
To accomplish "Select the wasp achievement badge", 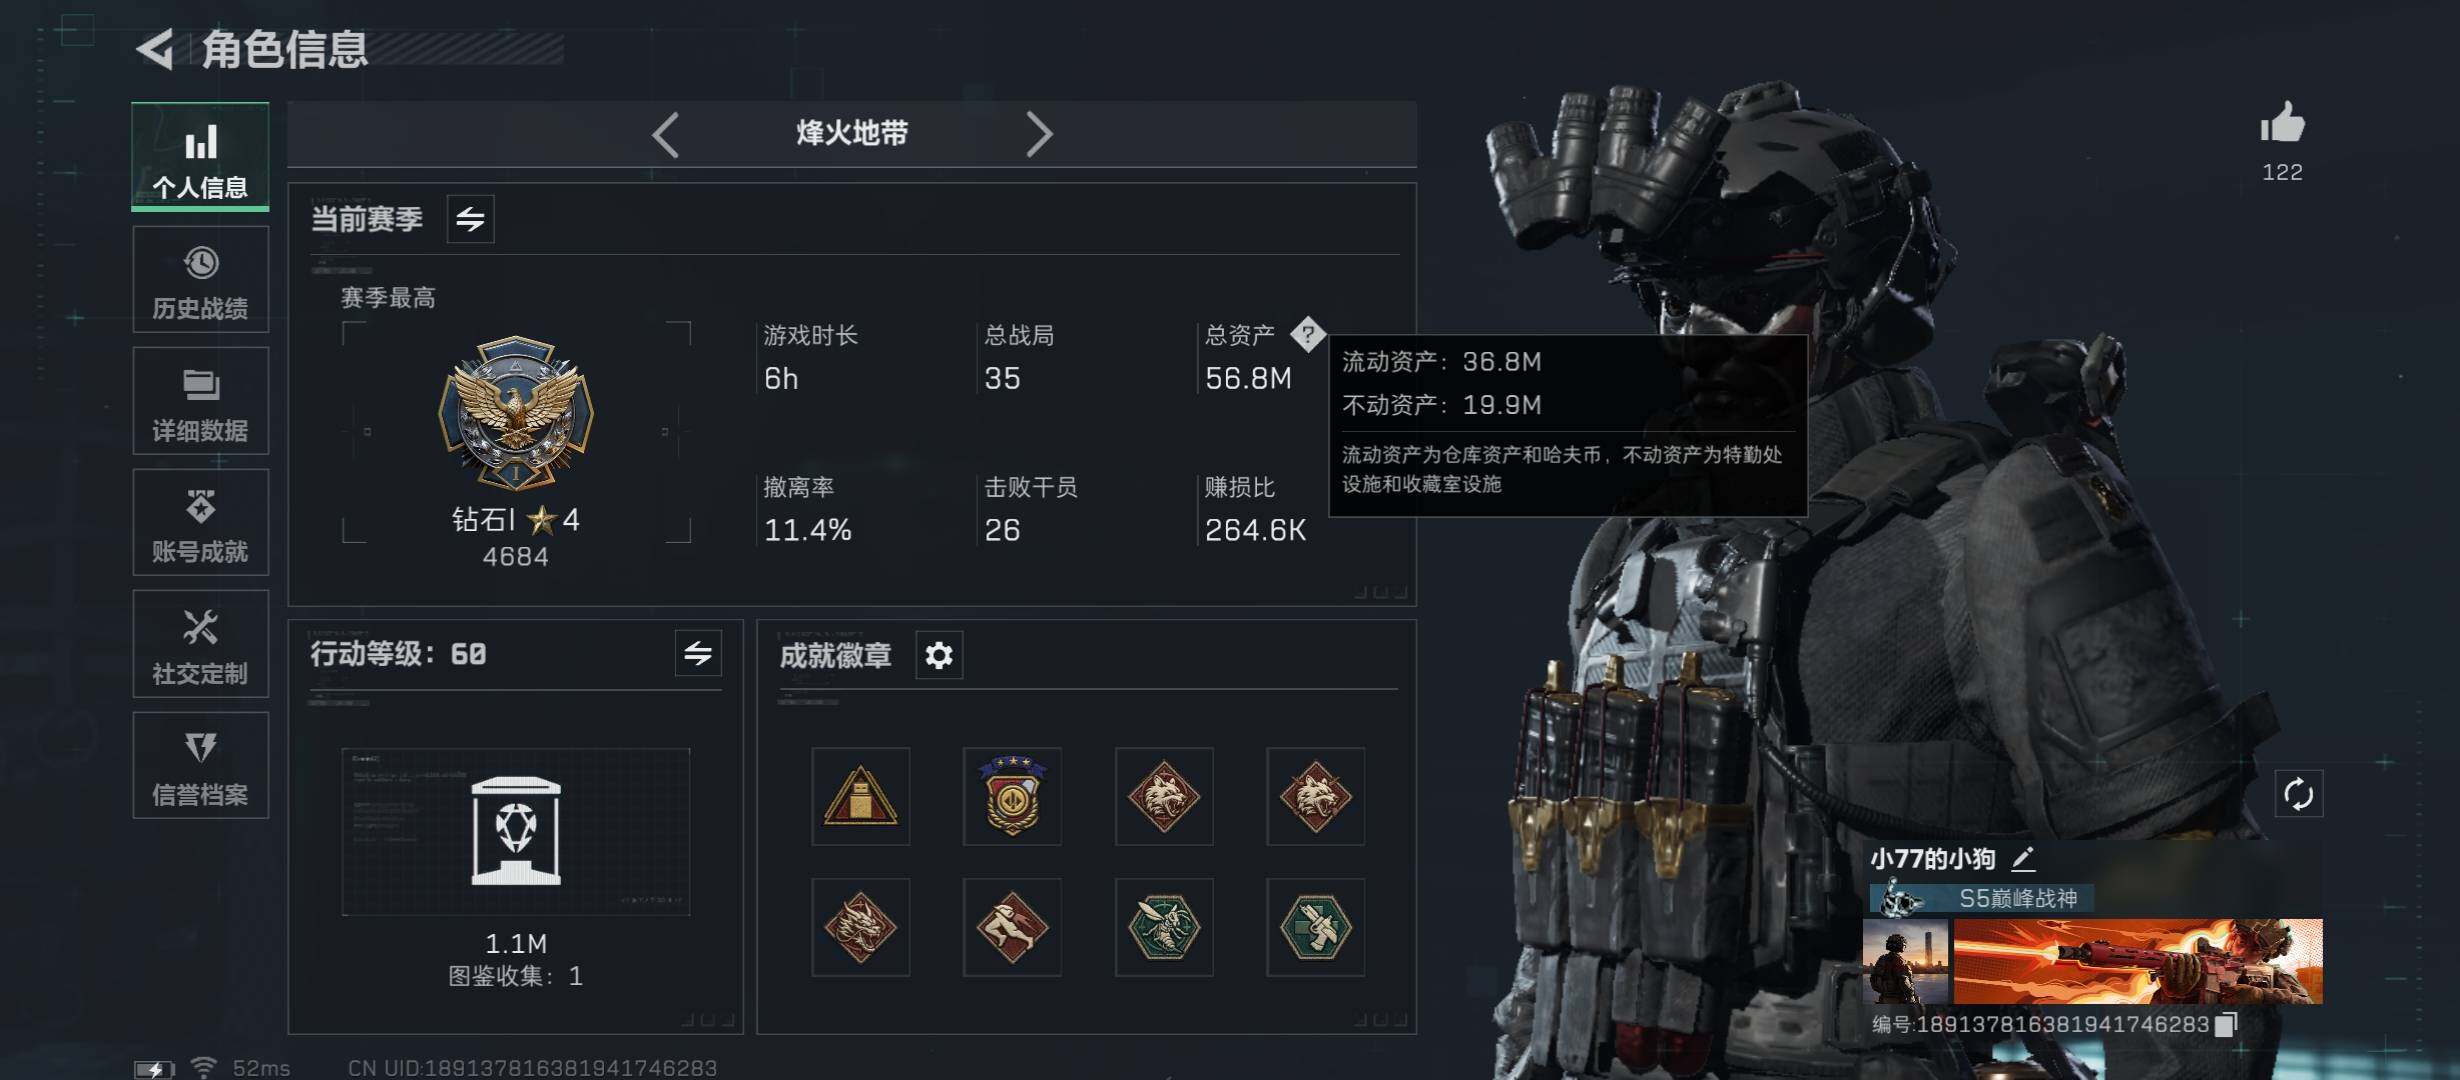I will click(1164, 927).
